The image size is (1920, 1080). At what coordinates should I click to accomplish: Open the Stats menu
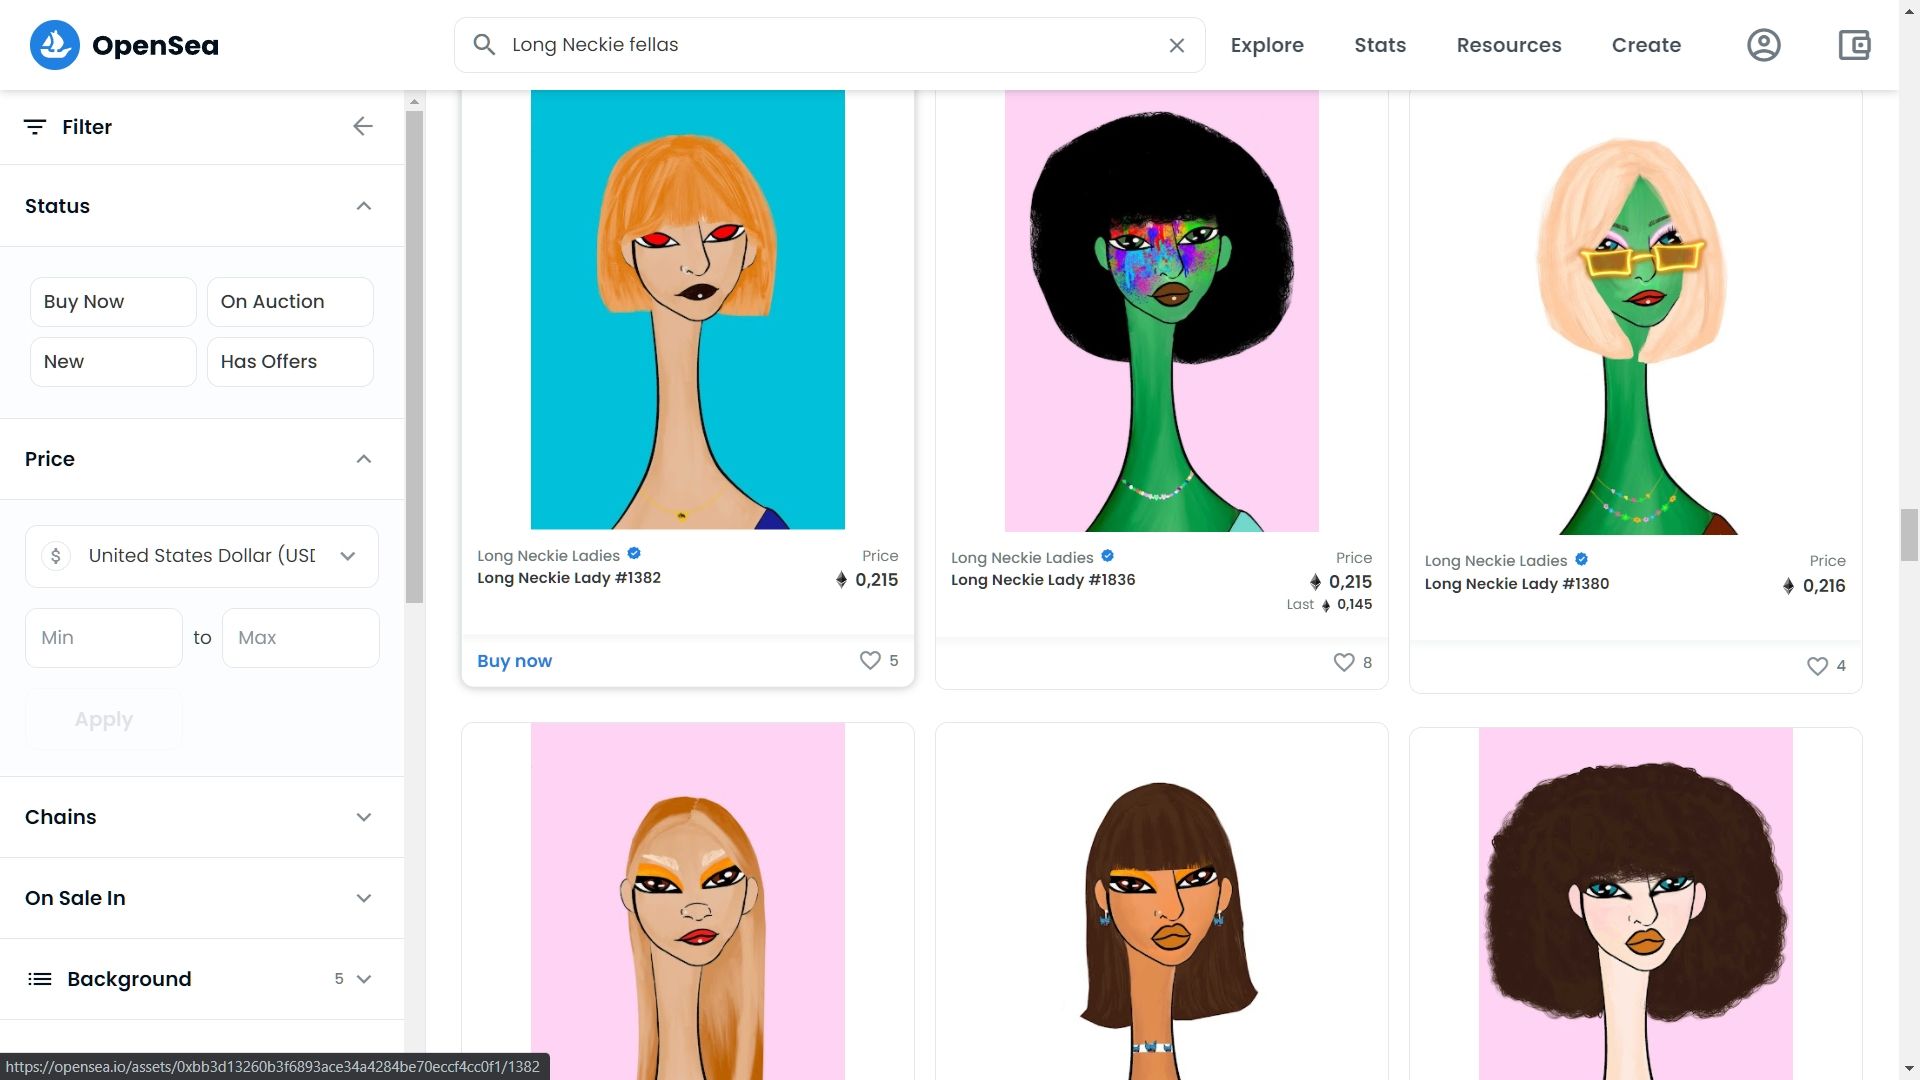point(1379,45)
